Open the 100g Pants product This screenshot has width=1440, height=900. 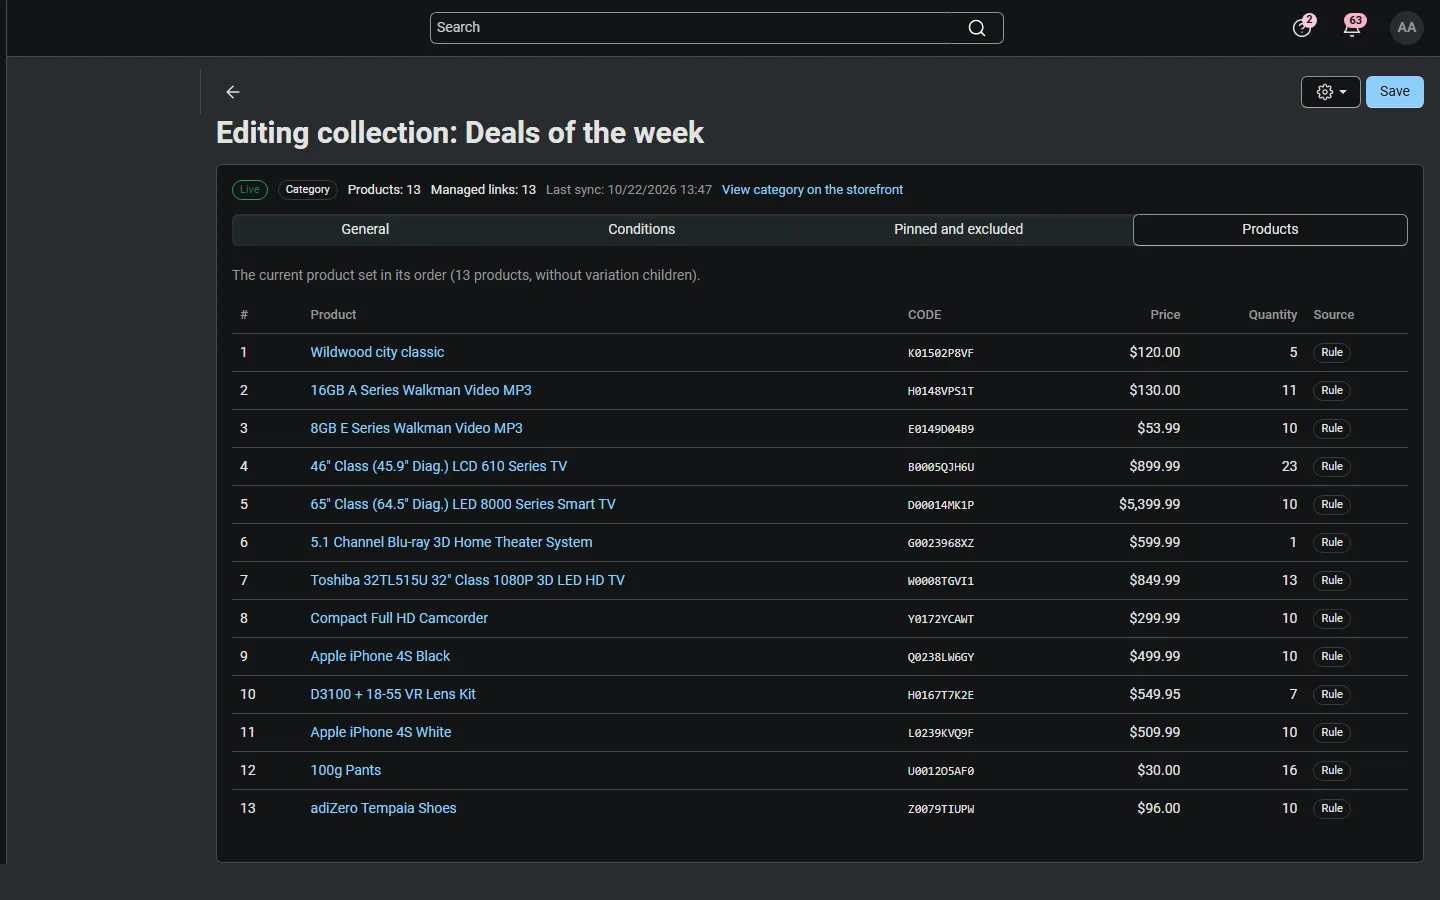[x=345, y=770]
